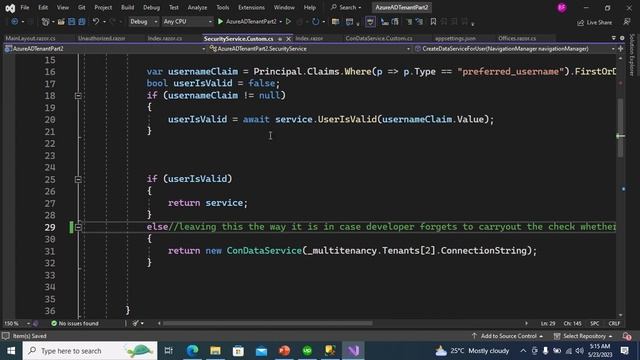Image resolution: width=640 pixels, height=360 pixels.
Task: Click the Windows taskbar search field
Action: [x=90, y=351]
